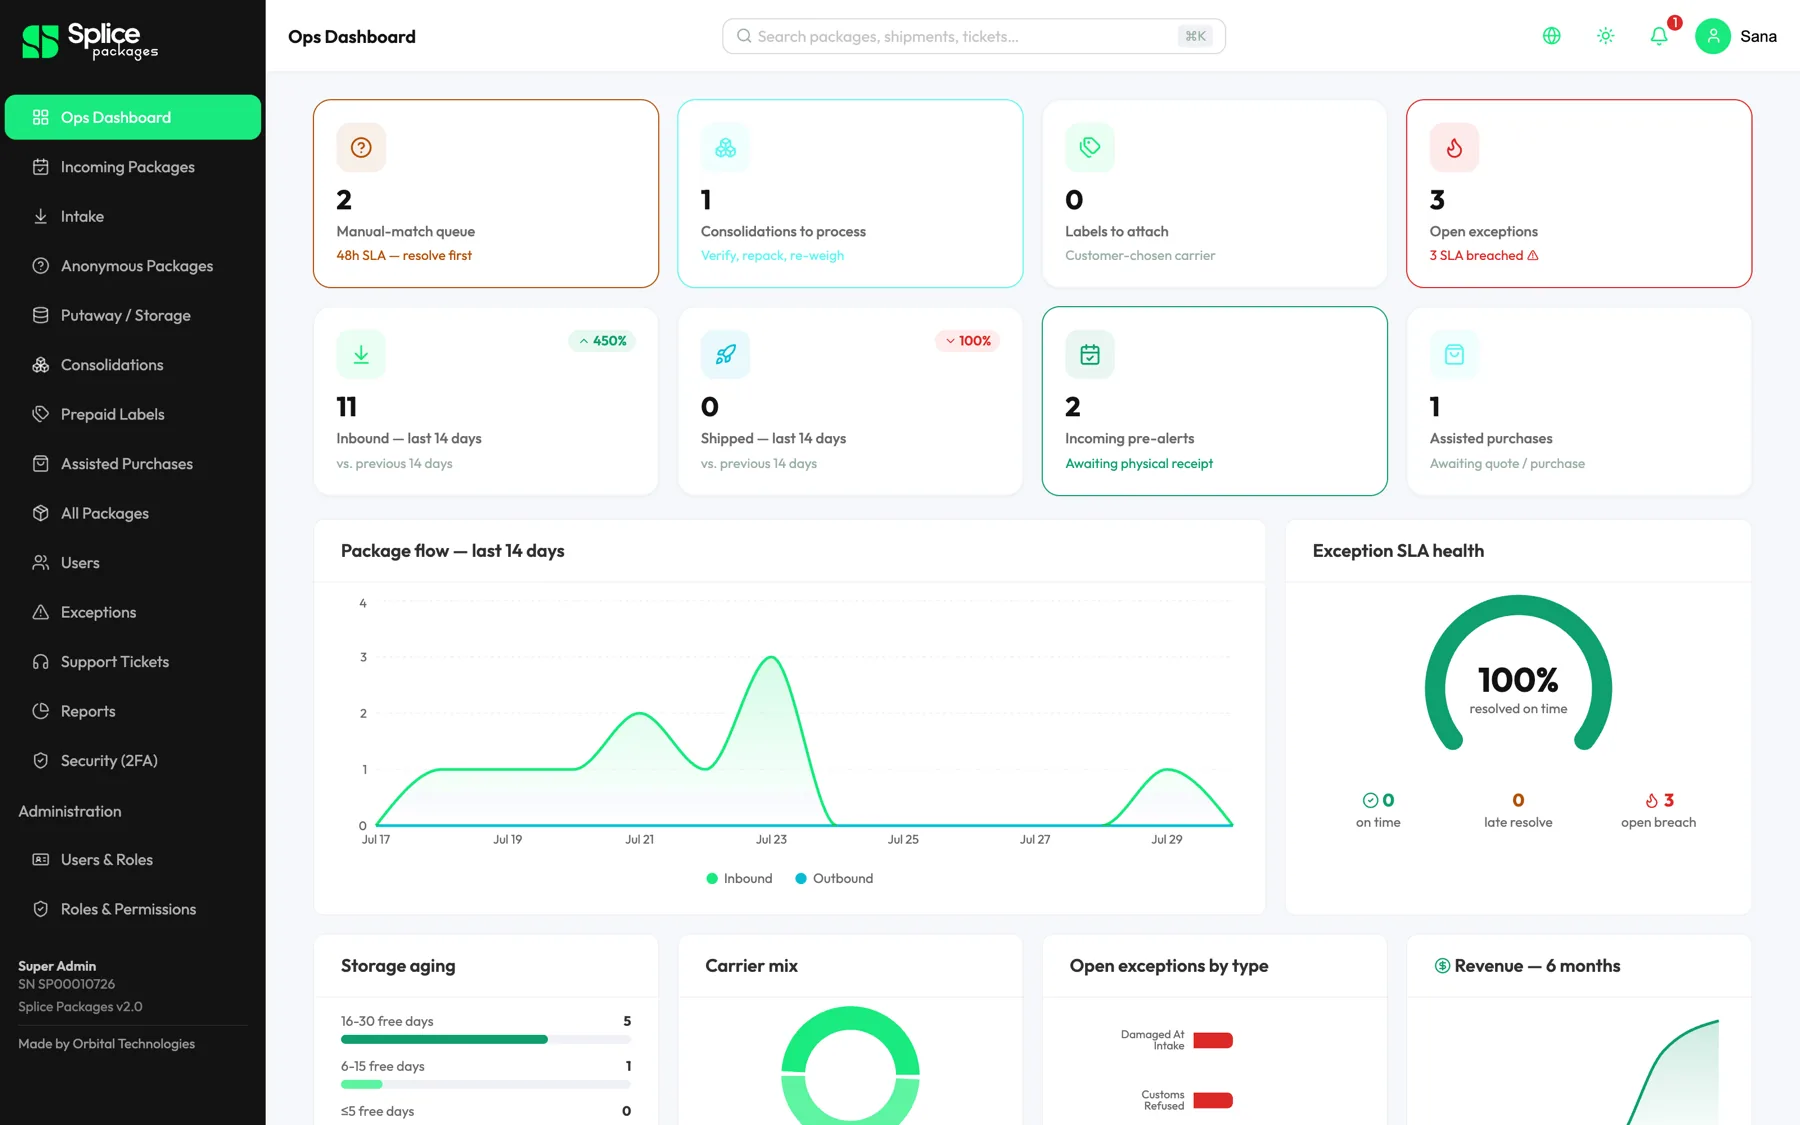Click the flame icon on Open exceptions card
This screenshot has width=1800, height=1125.
[1454, 148]
